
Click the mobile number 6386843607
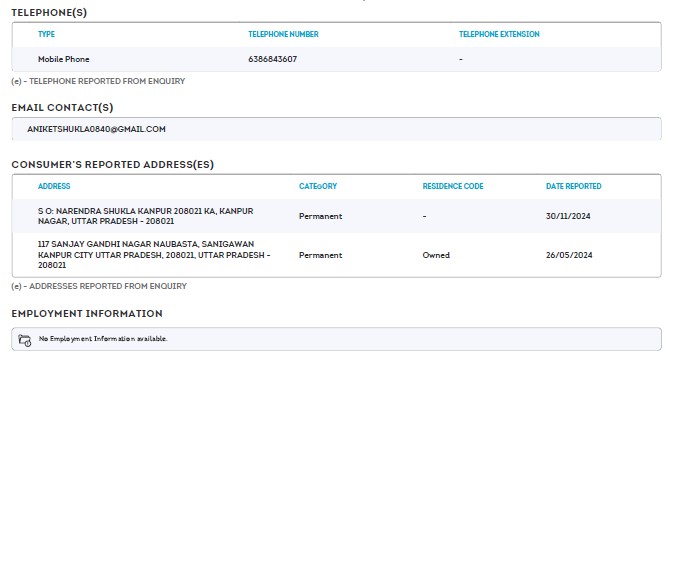[x=272, y=59]
